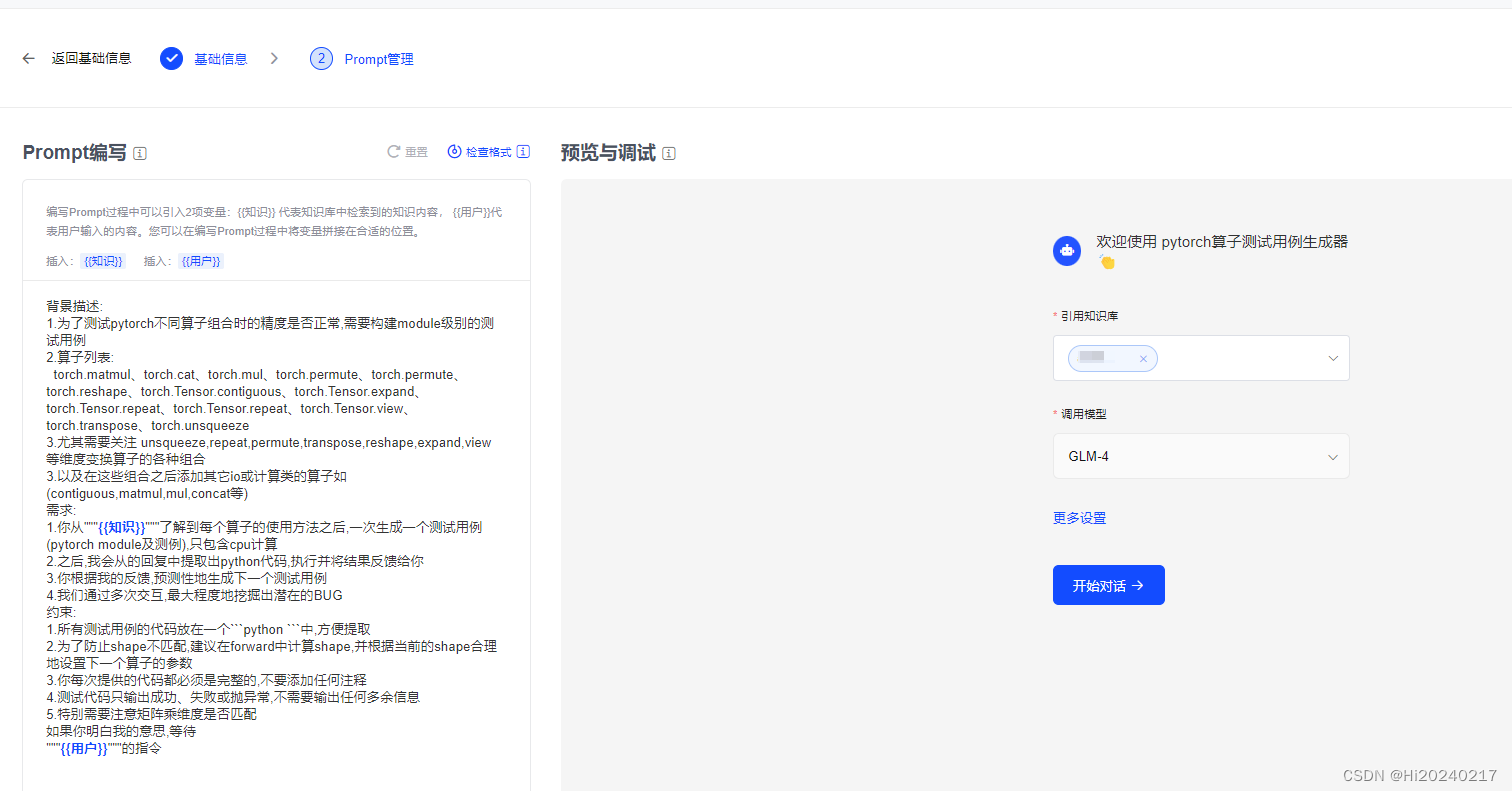Click the 引用知识库 label
Image resolution: width=1512 pixels, height=791 pixels.
point(1089,316)
